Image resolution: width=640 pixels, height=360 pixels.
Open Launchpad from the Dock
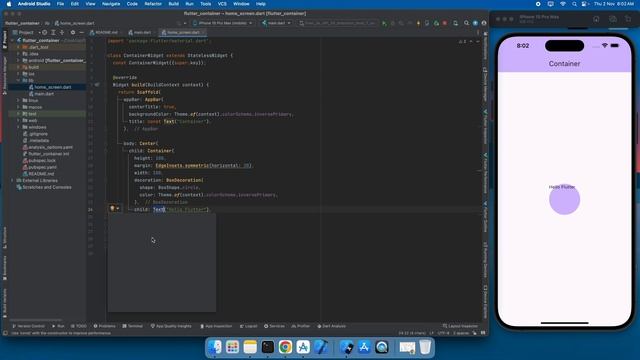coord(232,347)
